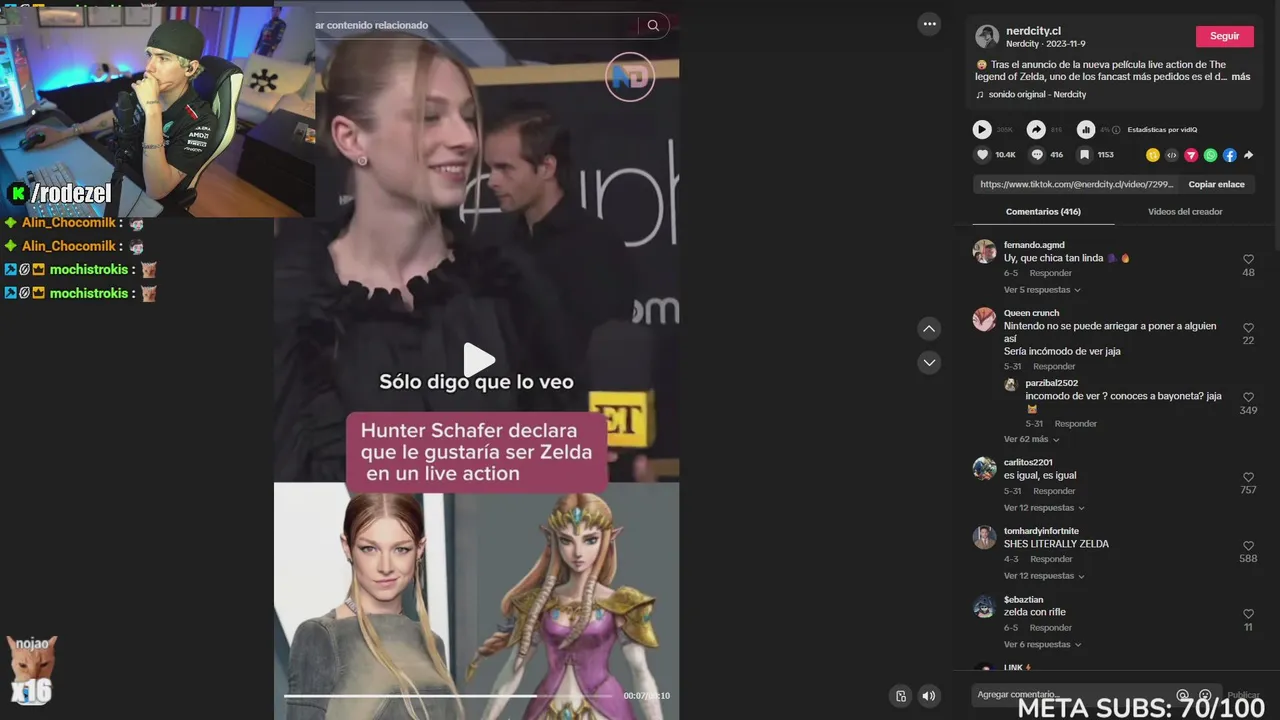Open fernando.agmd's avatar
The width and height of the screenshot is (1280, 720).
985,251
